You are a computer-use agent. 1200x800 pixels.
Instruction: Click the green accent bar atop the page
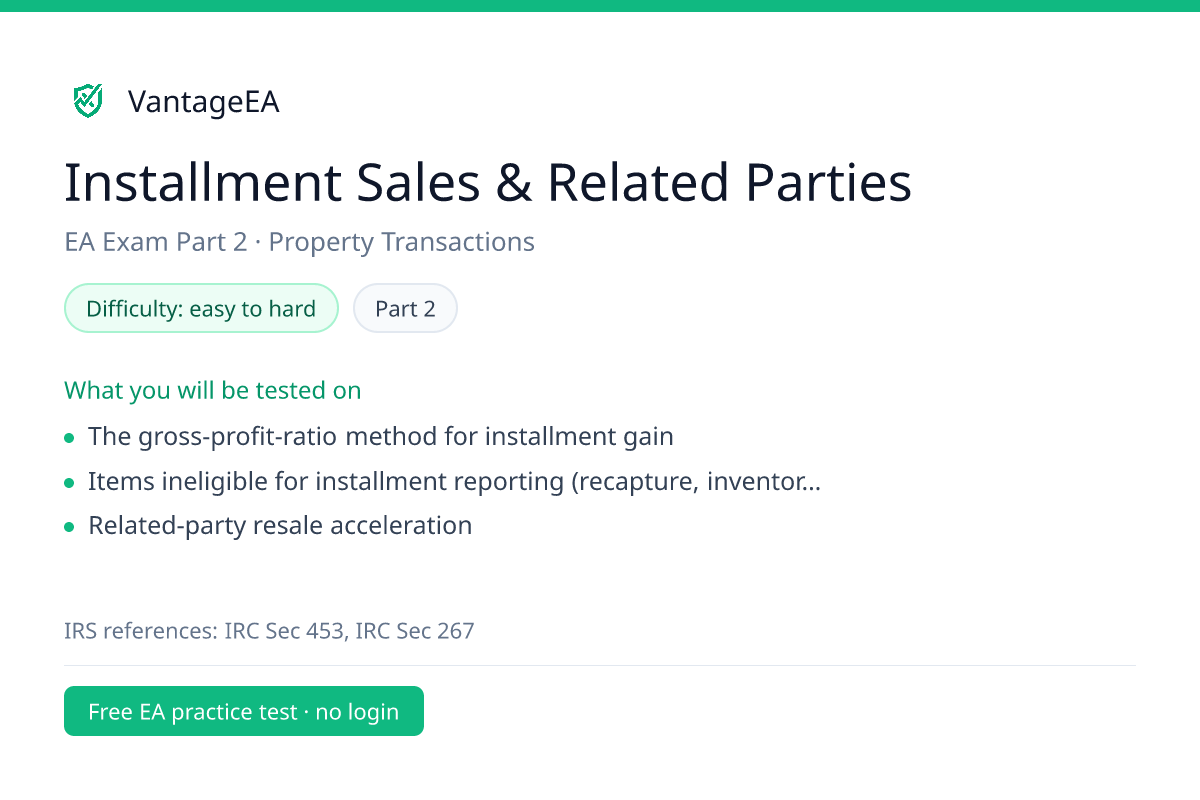[600, 5]
